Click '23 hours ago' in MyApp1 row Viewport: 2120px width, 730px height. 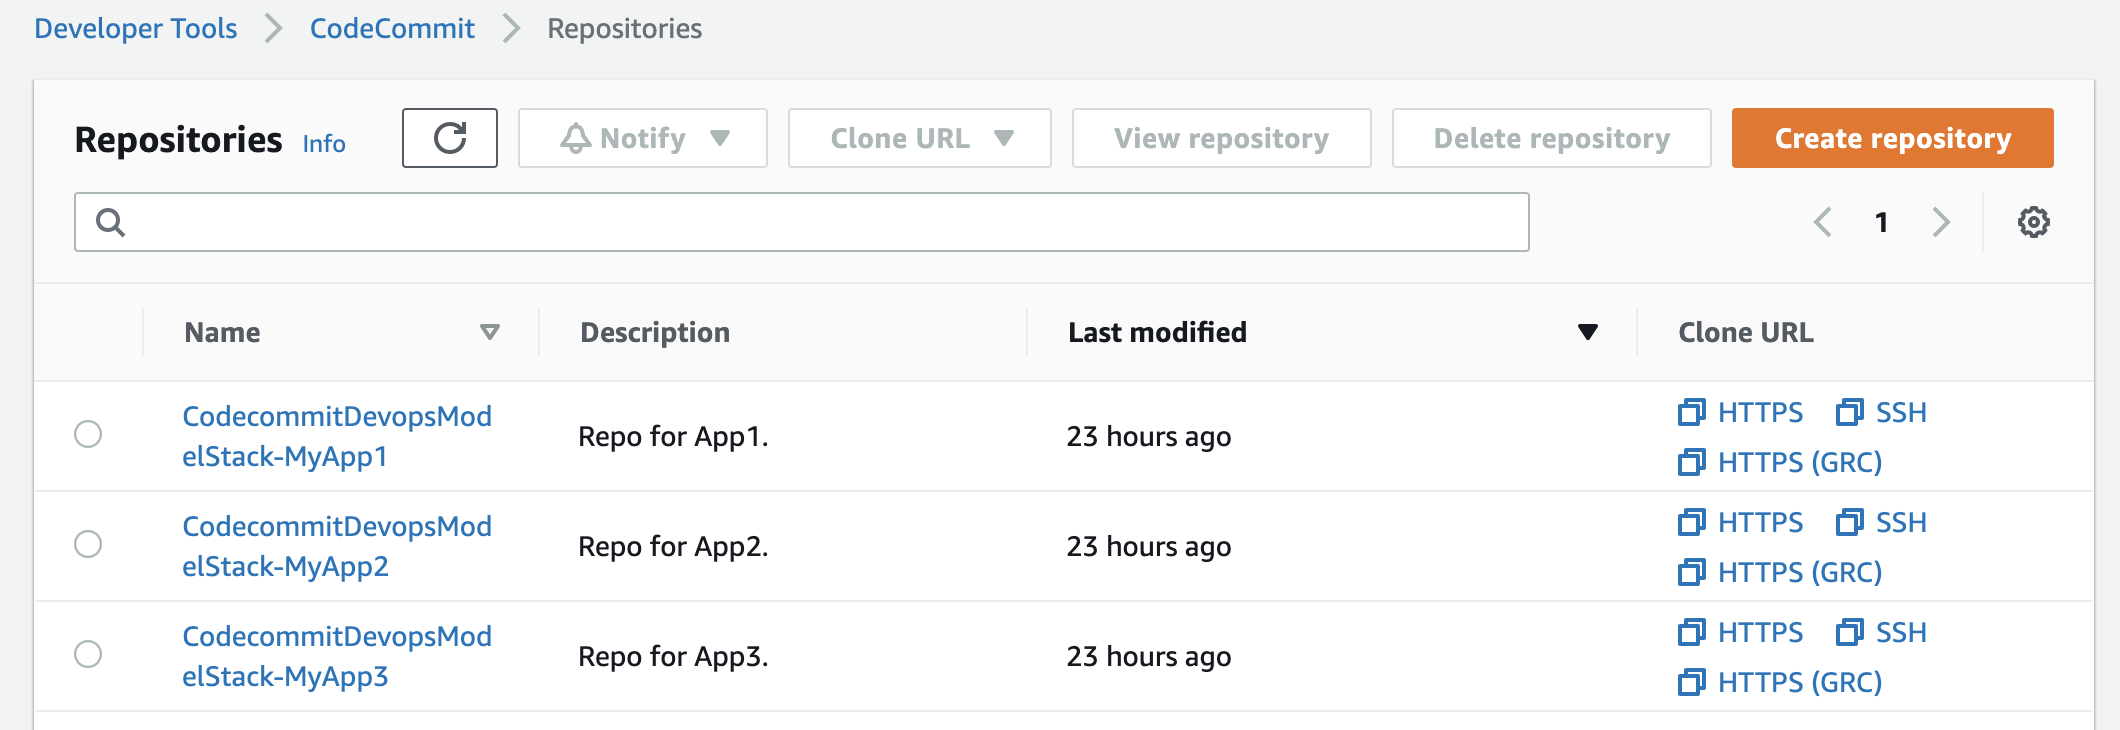click(x=1149, y=437)
